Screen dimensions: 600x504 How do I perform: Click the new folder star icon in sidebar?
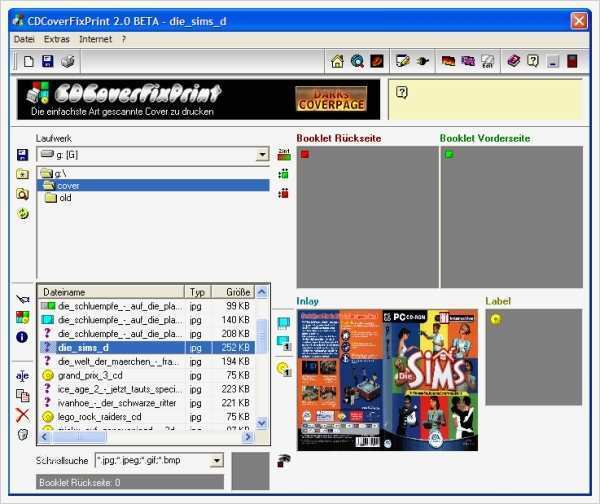click(x=22, y=175)
